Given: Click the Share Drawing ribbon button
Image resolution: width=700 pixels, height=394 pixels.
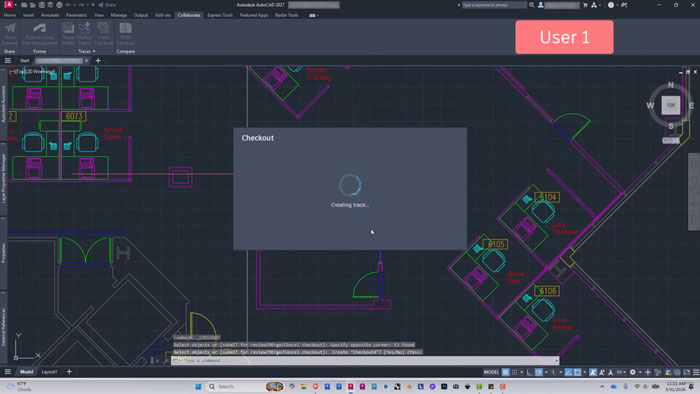Looking at the screenshot, I should tap(10, 34).
